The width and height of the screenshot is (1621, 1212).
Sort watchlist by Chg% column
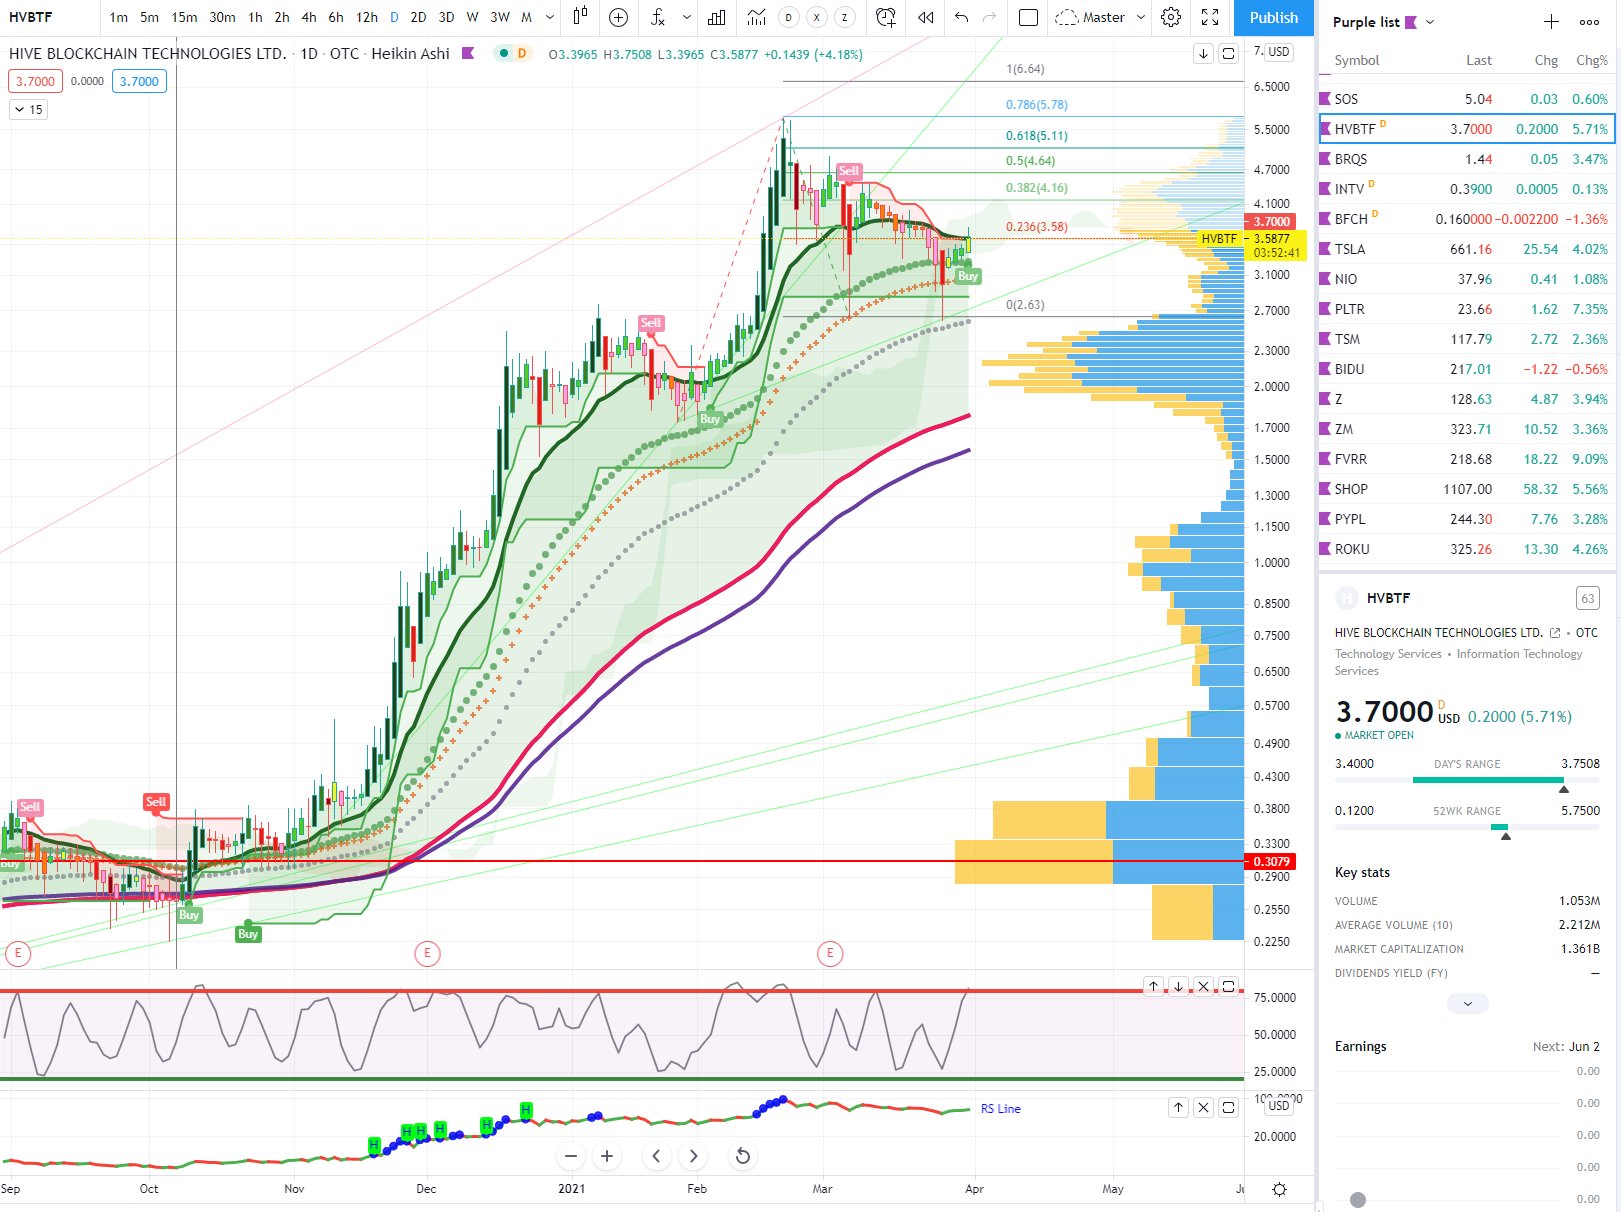(x=1591, y=60)
